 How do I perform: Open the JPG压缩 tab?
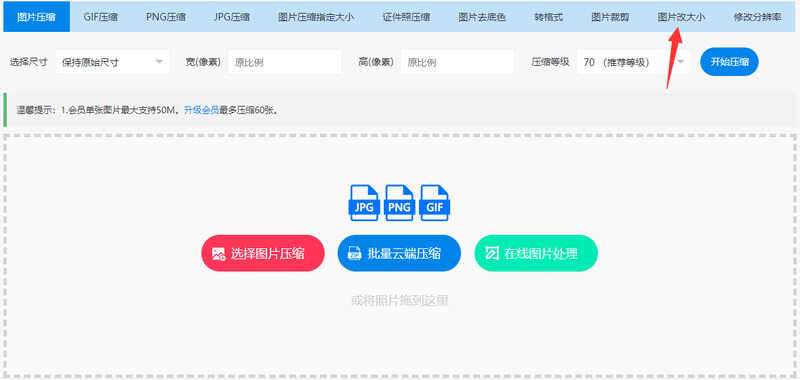pyautogui.click(x=232, y=17)
